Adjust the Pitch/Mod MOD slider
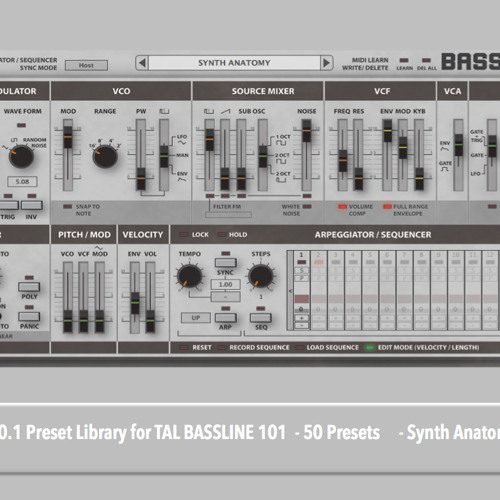This screenshot has height=500, width=500. coord(100,321)
